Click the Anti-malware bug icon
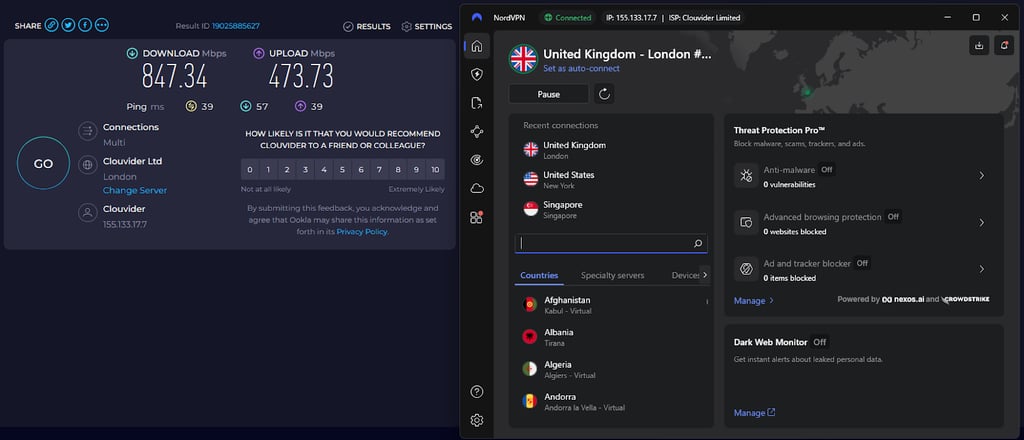 click(746, 176)
